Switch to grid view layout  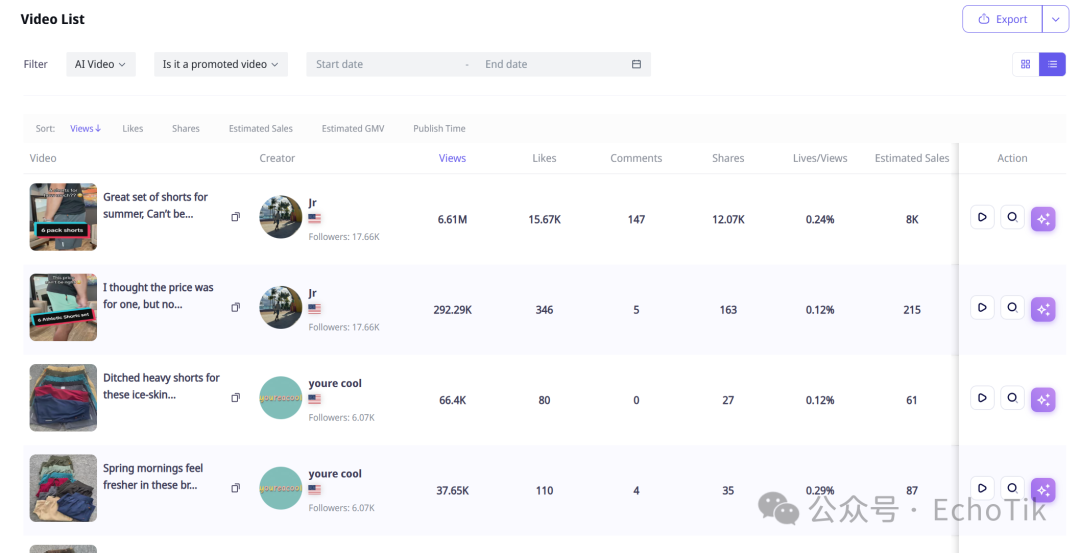(1025, 64)
